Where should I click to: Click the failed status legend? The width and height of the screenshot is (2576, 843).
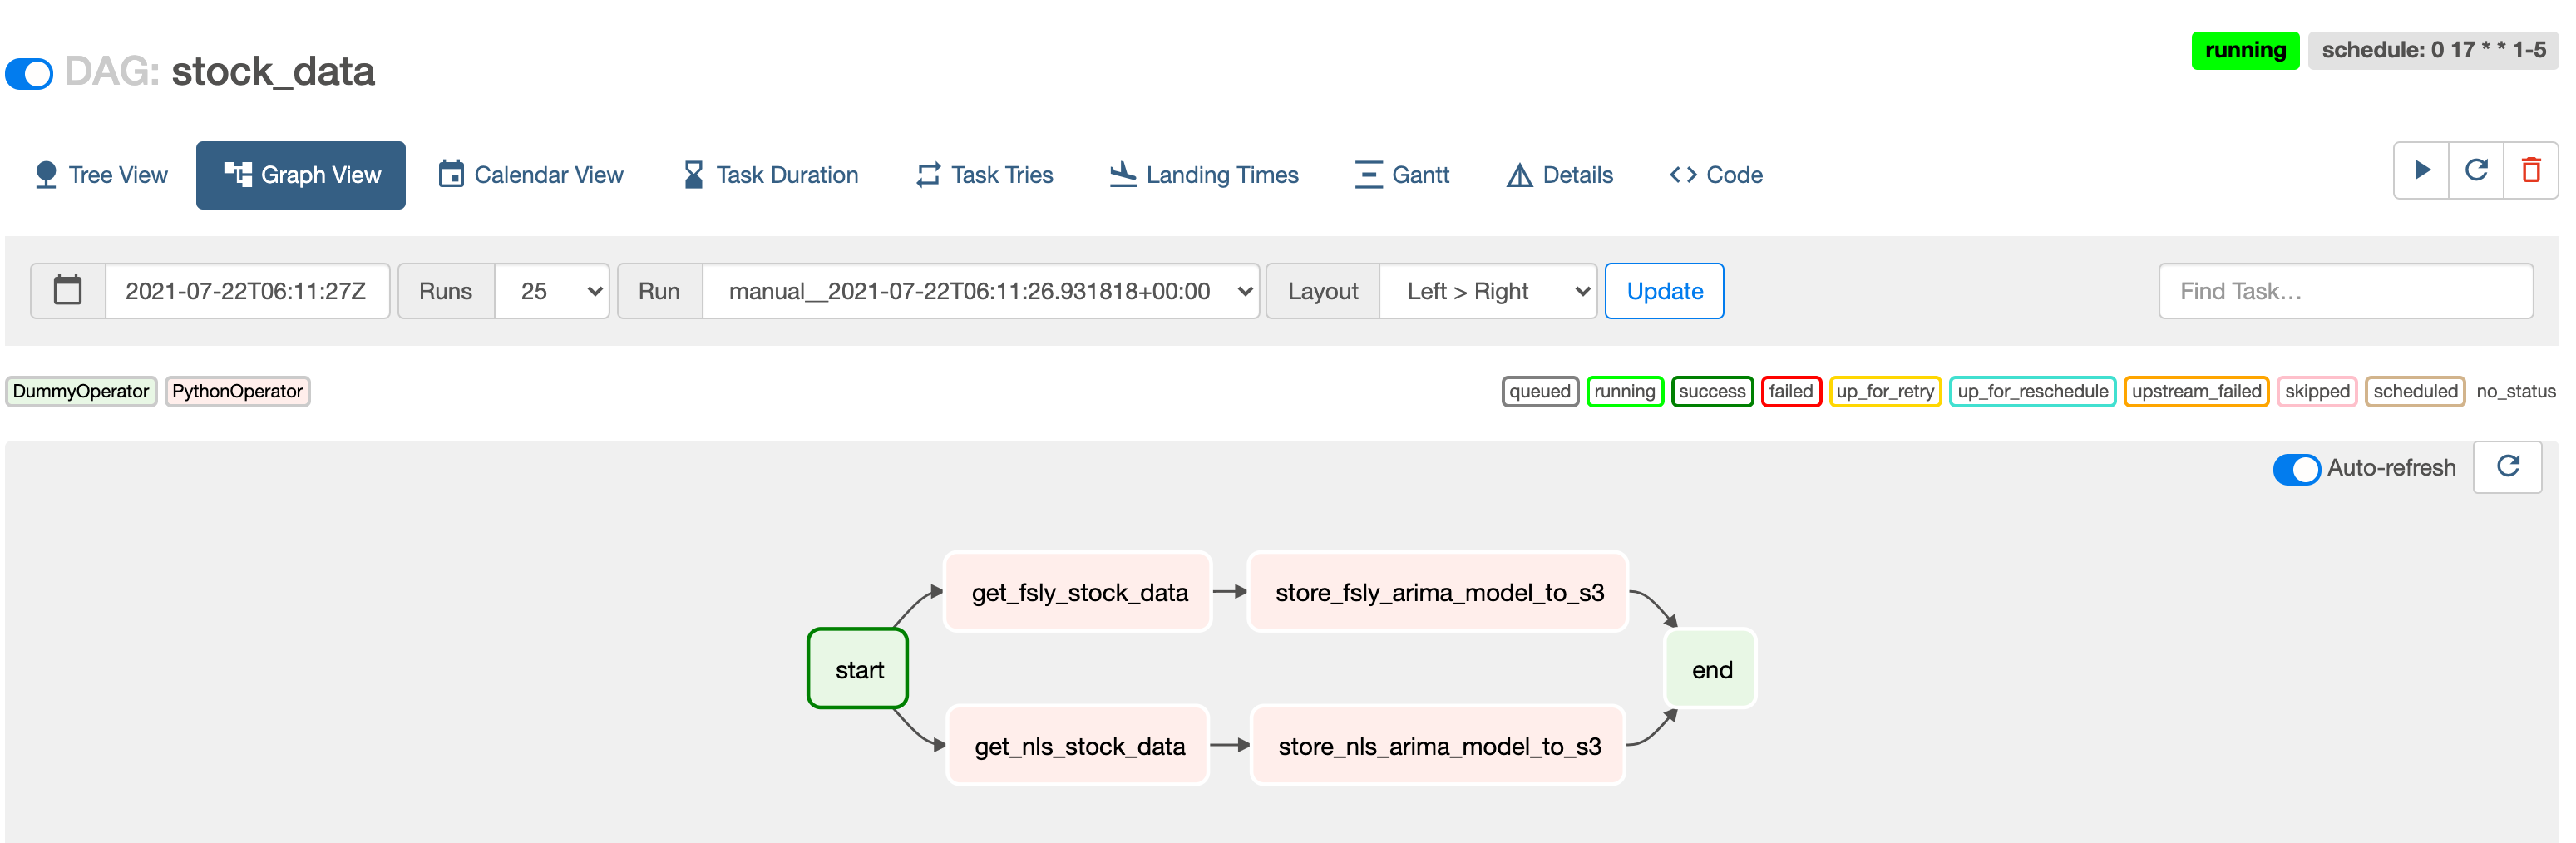pos(1791,391)
